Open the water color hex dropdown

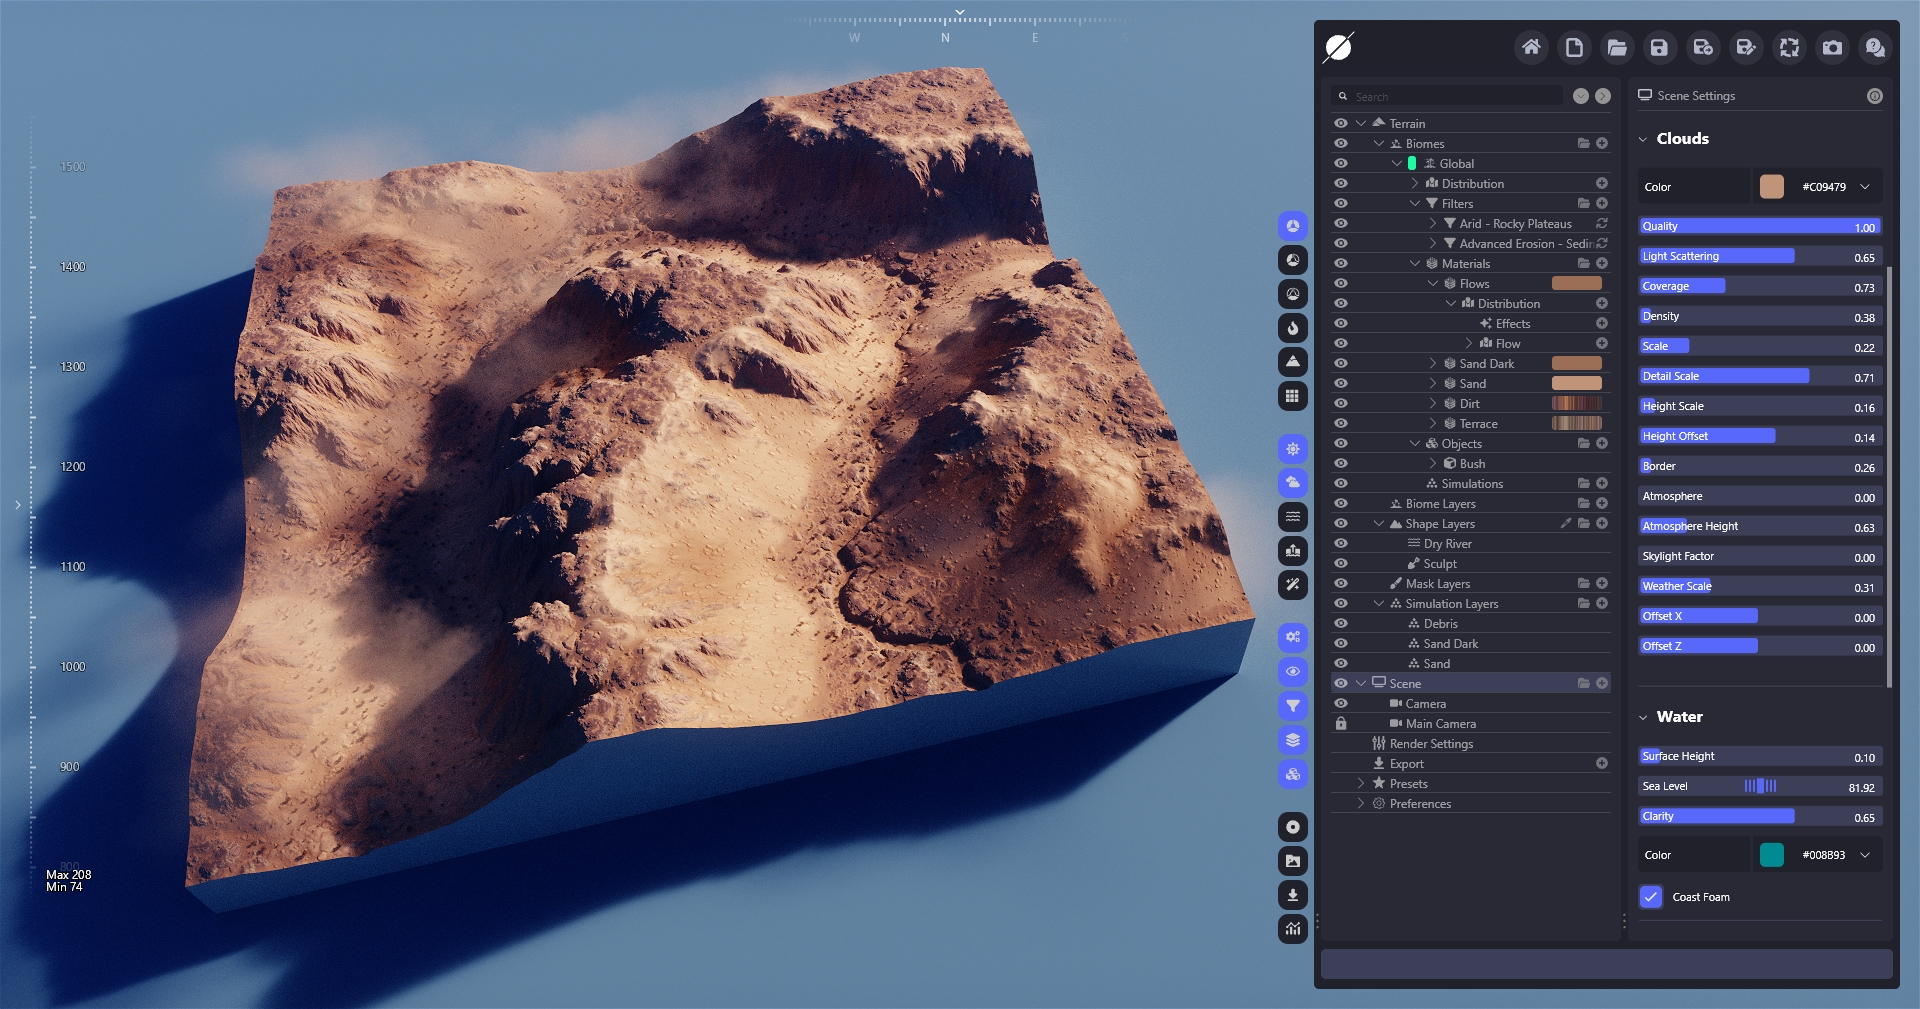[1865, 855]
